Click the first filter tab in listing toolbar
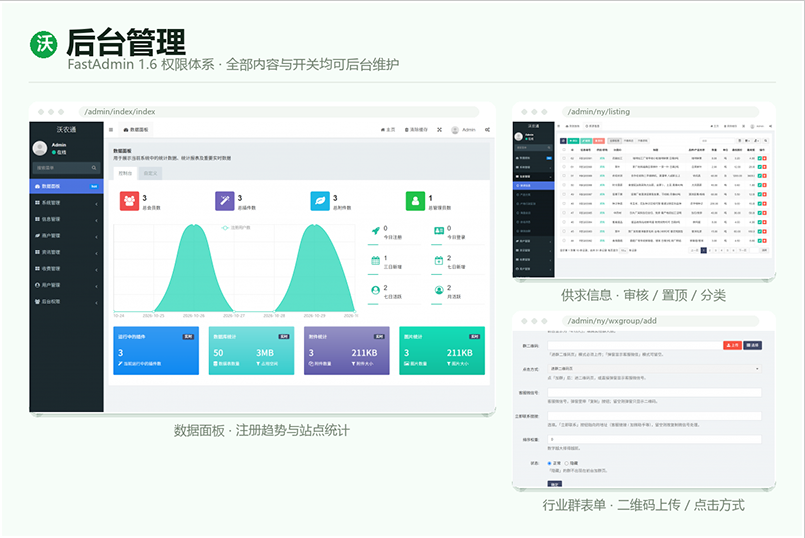Viewport: 805px width, 538px height. point(615,141)
